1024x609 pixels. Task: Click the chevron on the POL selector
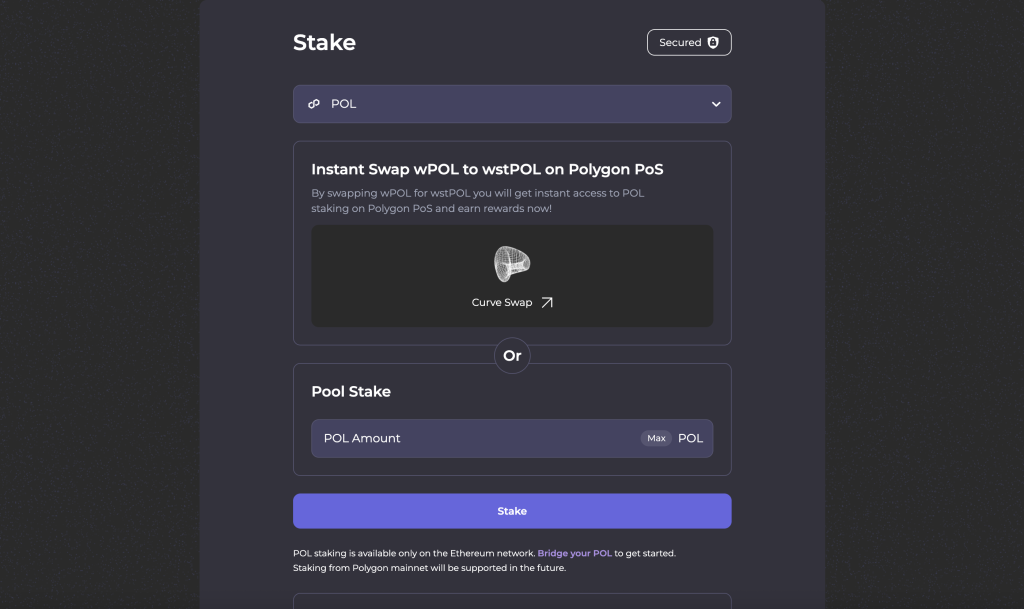tap(715, 103)
